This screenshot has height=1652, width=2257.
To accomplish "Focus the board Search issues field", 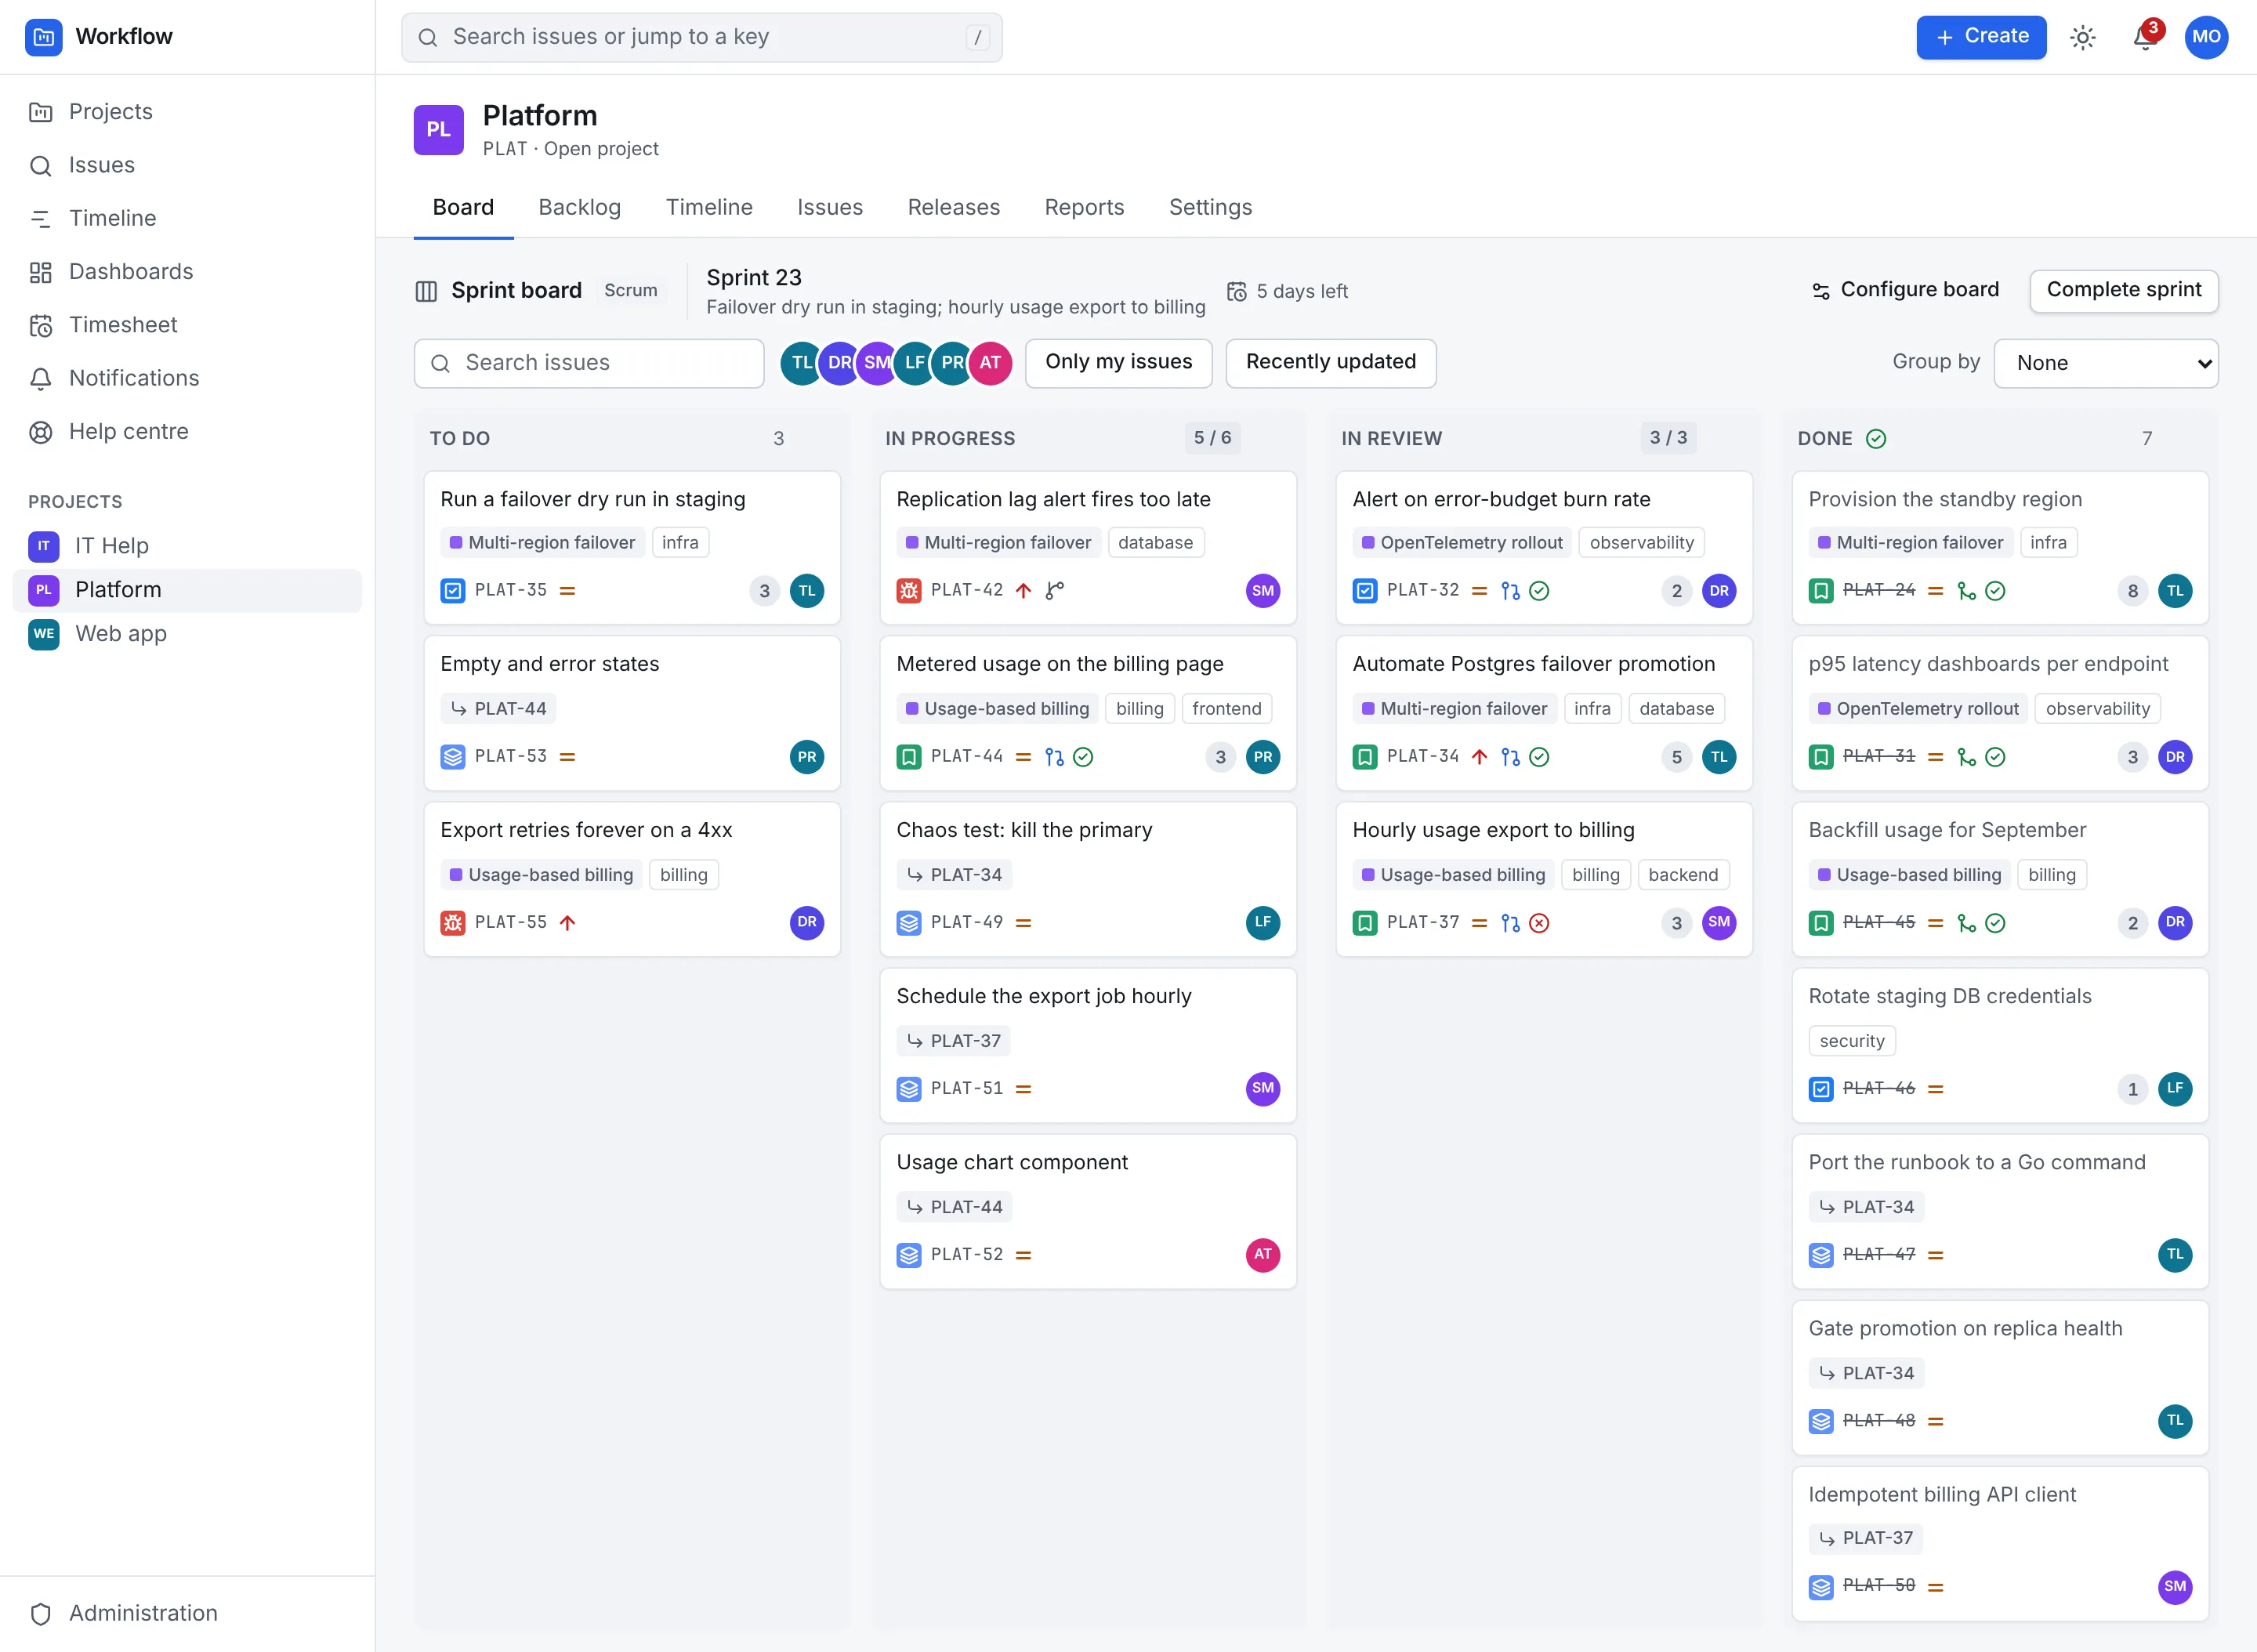I will click(x=588, y=363).
